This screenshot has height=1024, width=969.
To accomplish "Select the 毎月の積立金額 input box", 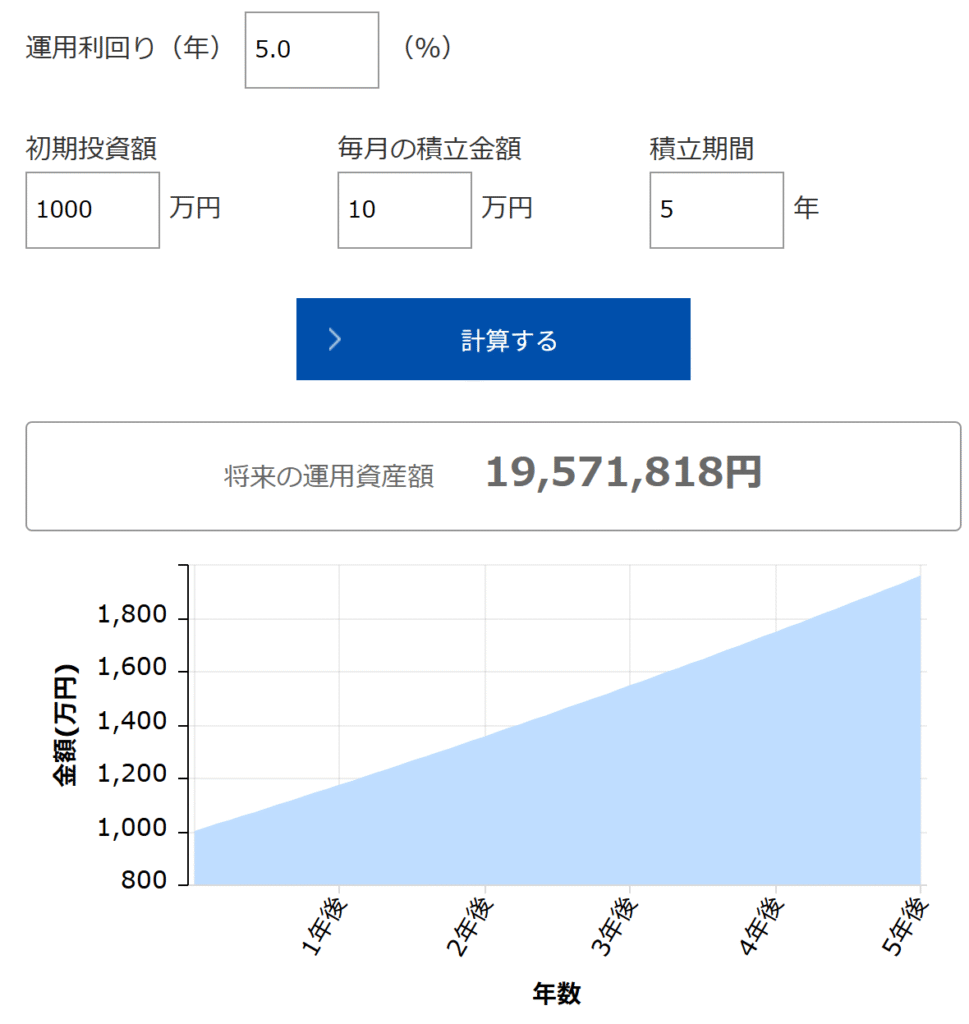I will (x=404, y=210).
